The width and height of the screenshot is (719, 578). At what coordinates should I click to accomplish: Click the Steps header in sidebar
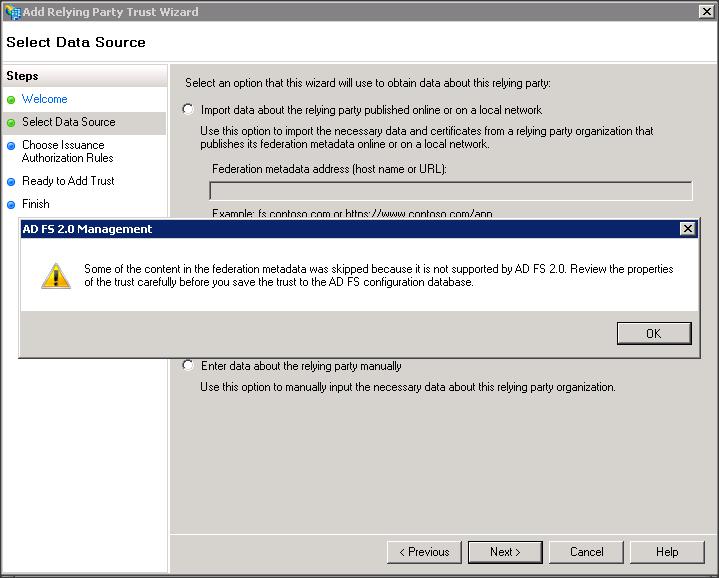[x=22, y=76]
